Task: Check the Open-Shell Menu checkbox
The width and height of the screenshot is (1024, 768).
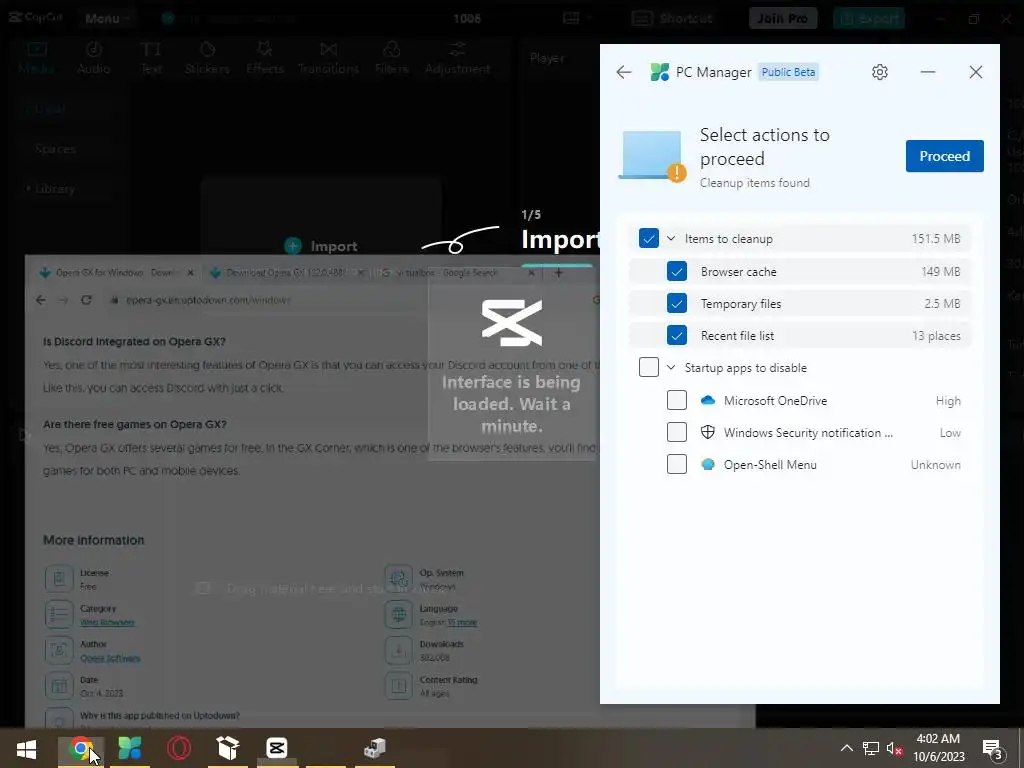Action: (677, 464)
